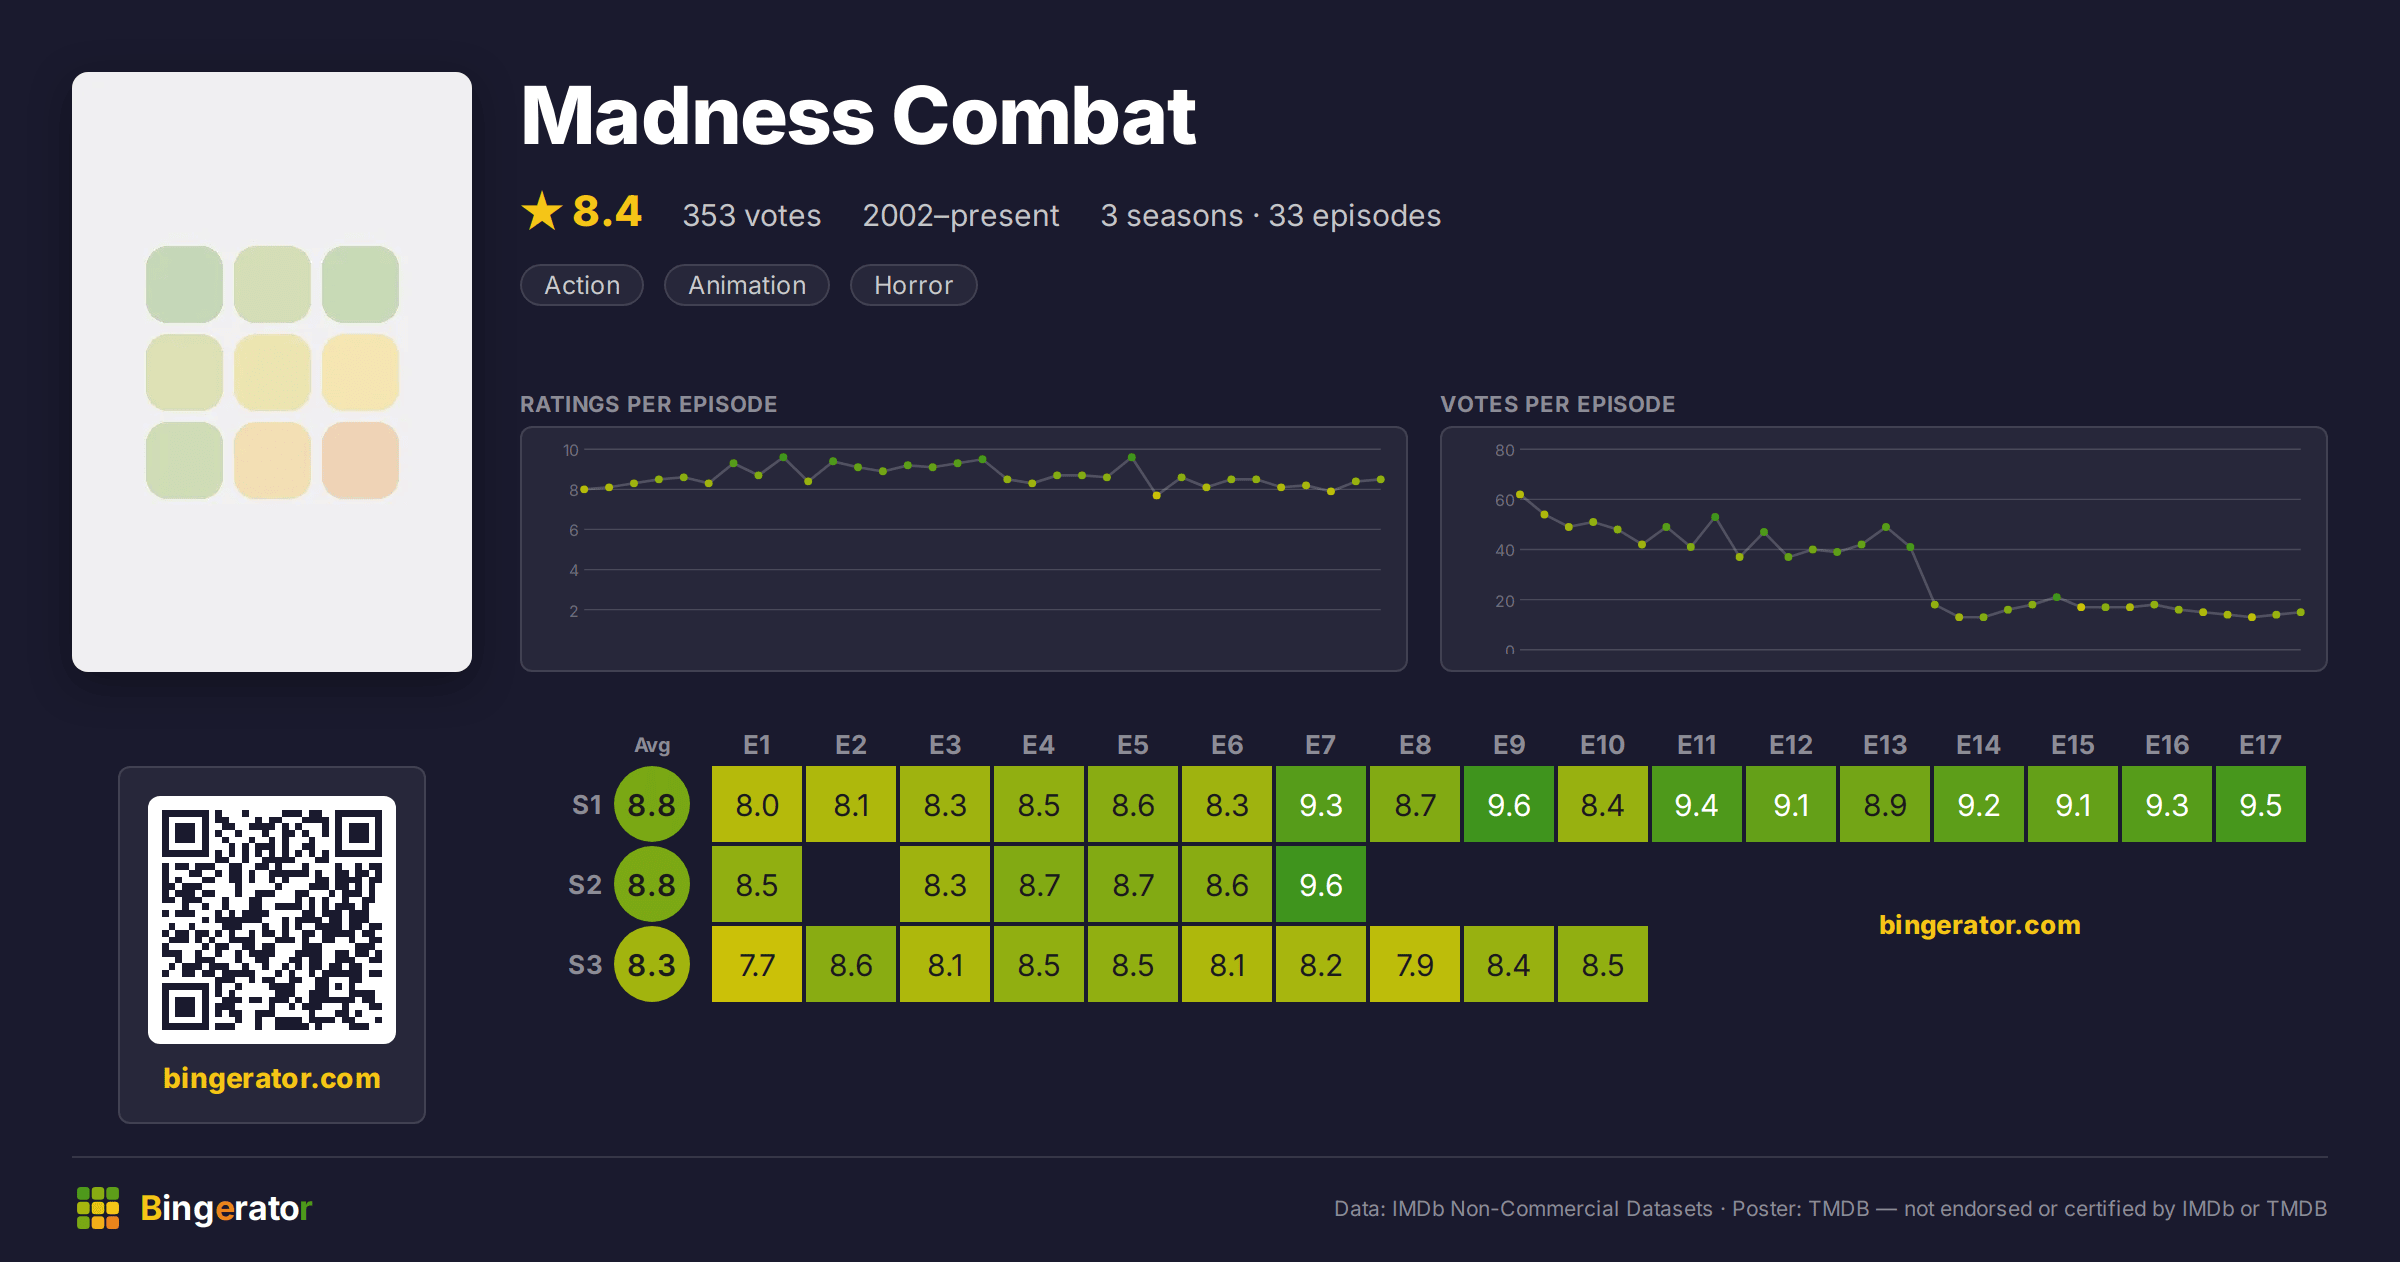Screen dimensions: 2400x1262
Task: Click the first point in votes chart
Action: coord(1520,494)
